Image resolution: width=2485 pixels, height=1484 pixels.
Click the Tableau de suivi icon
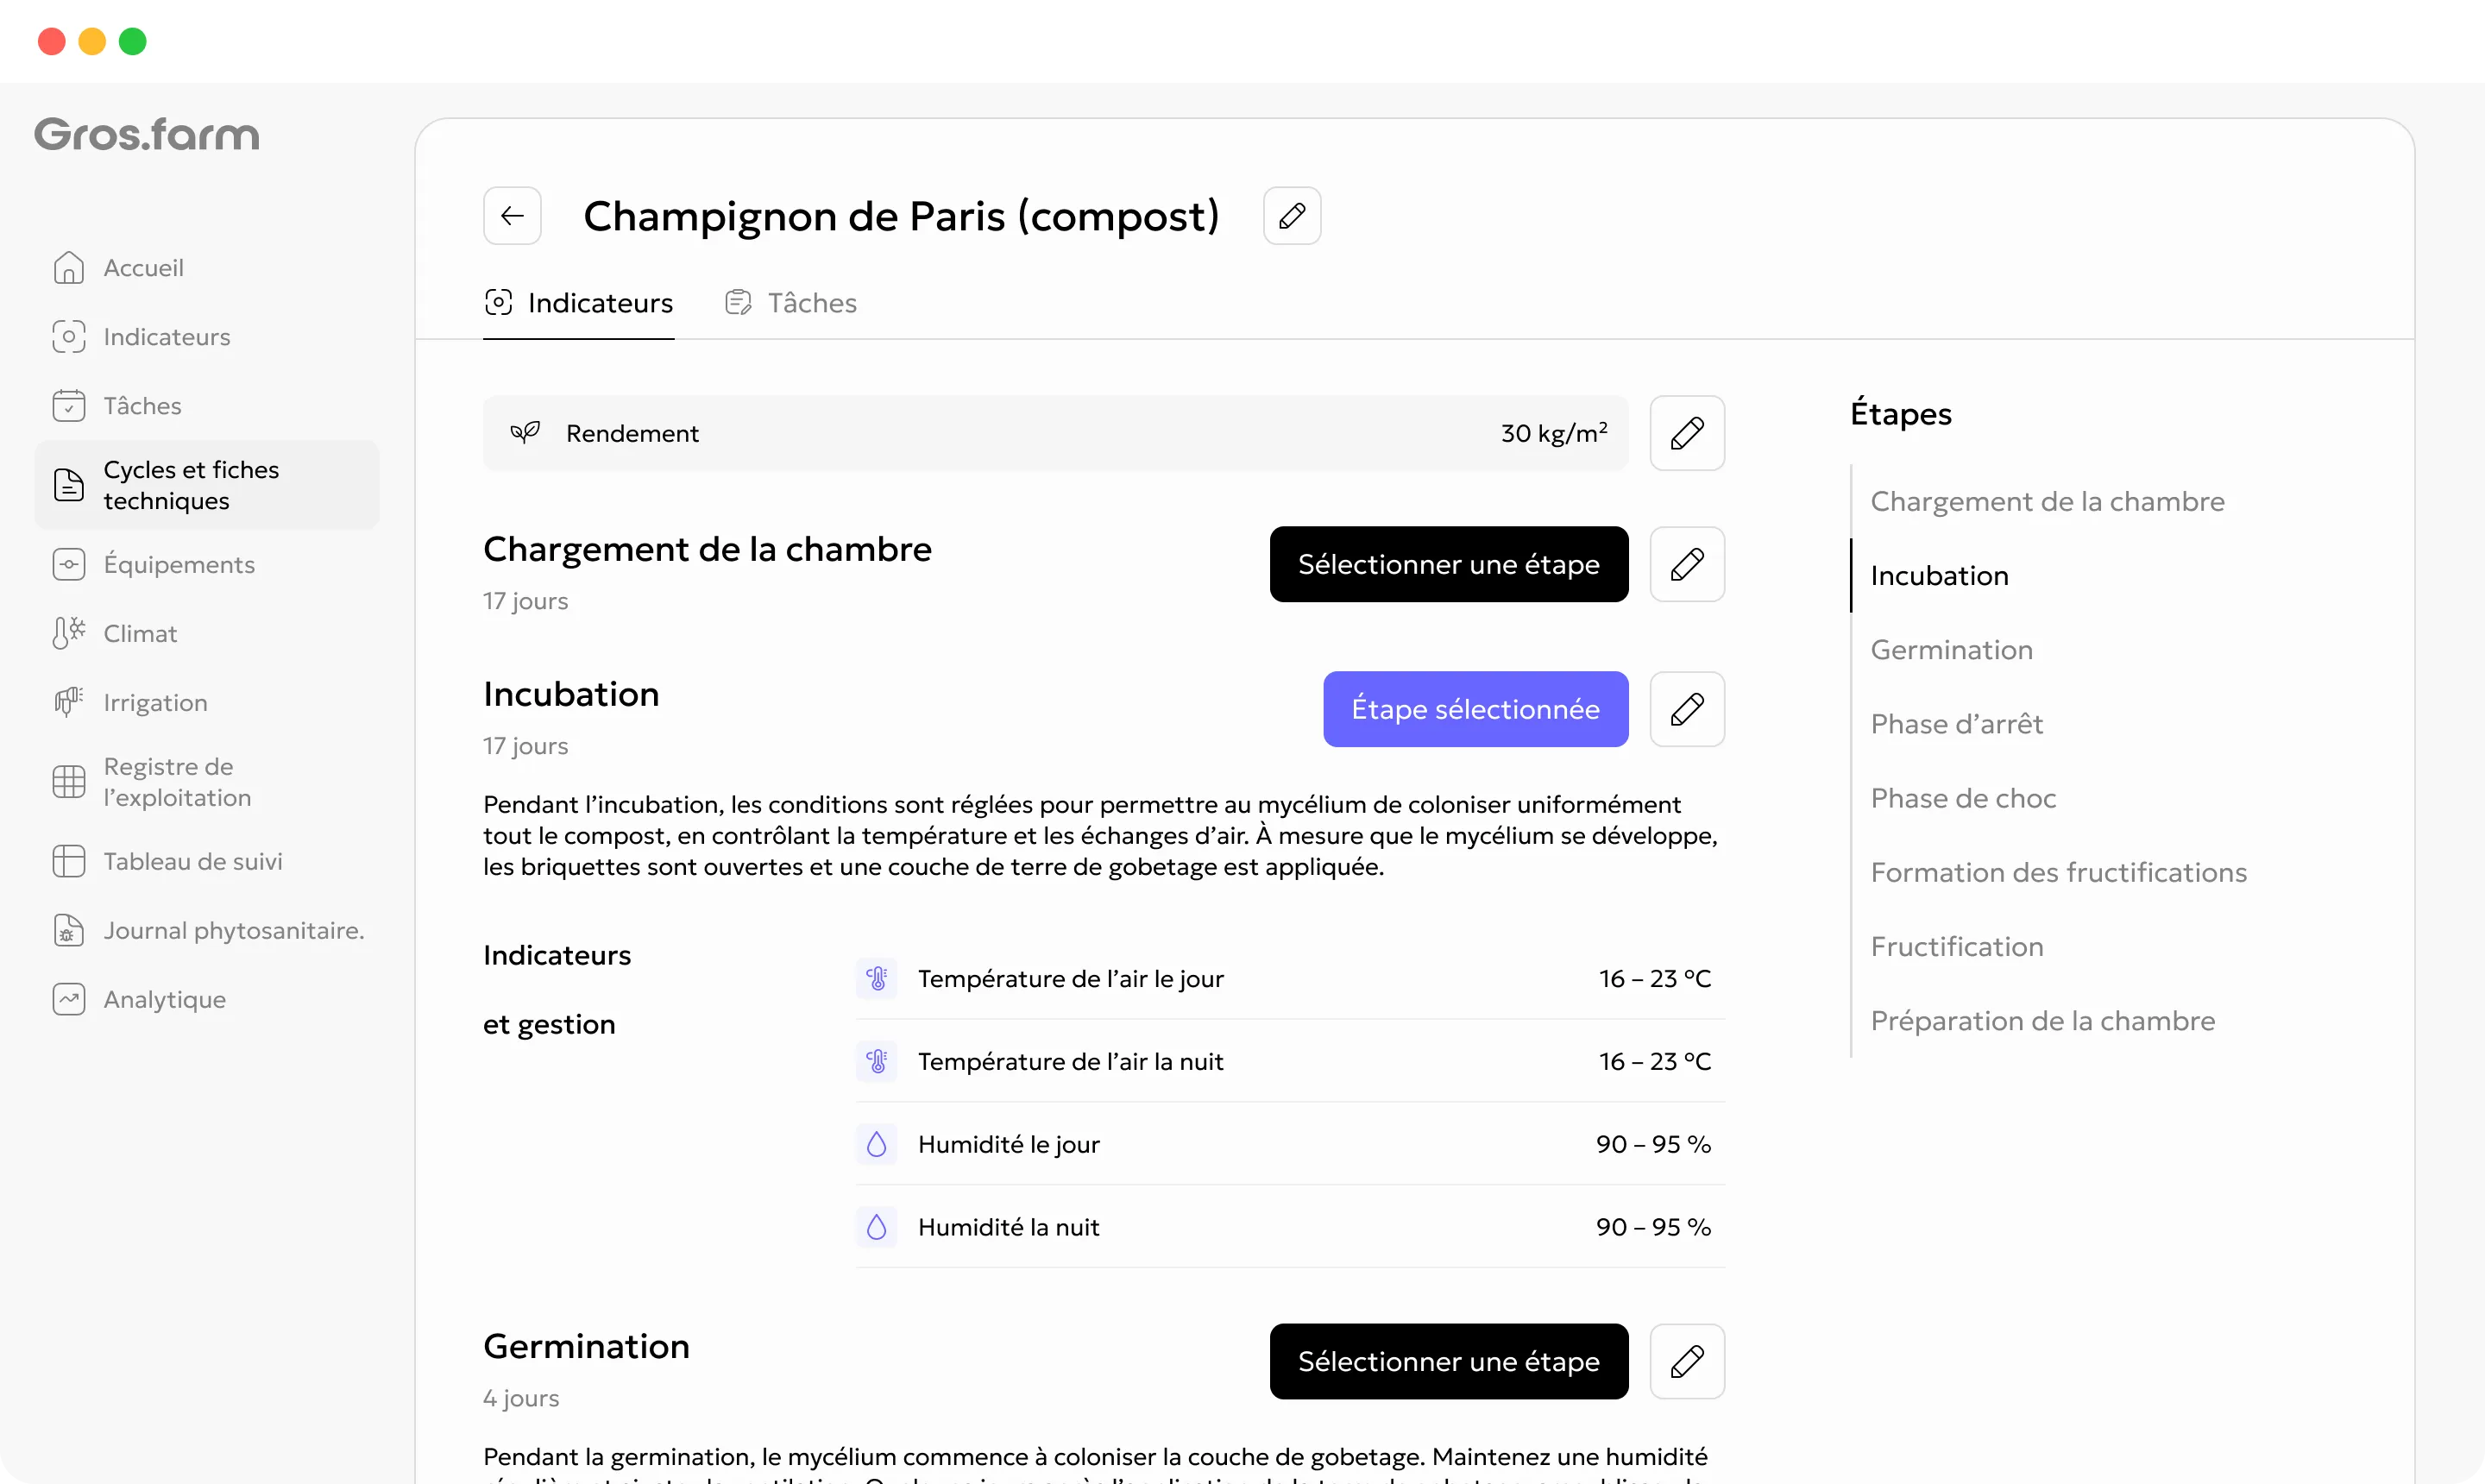coord(69,862)
